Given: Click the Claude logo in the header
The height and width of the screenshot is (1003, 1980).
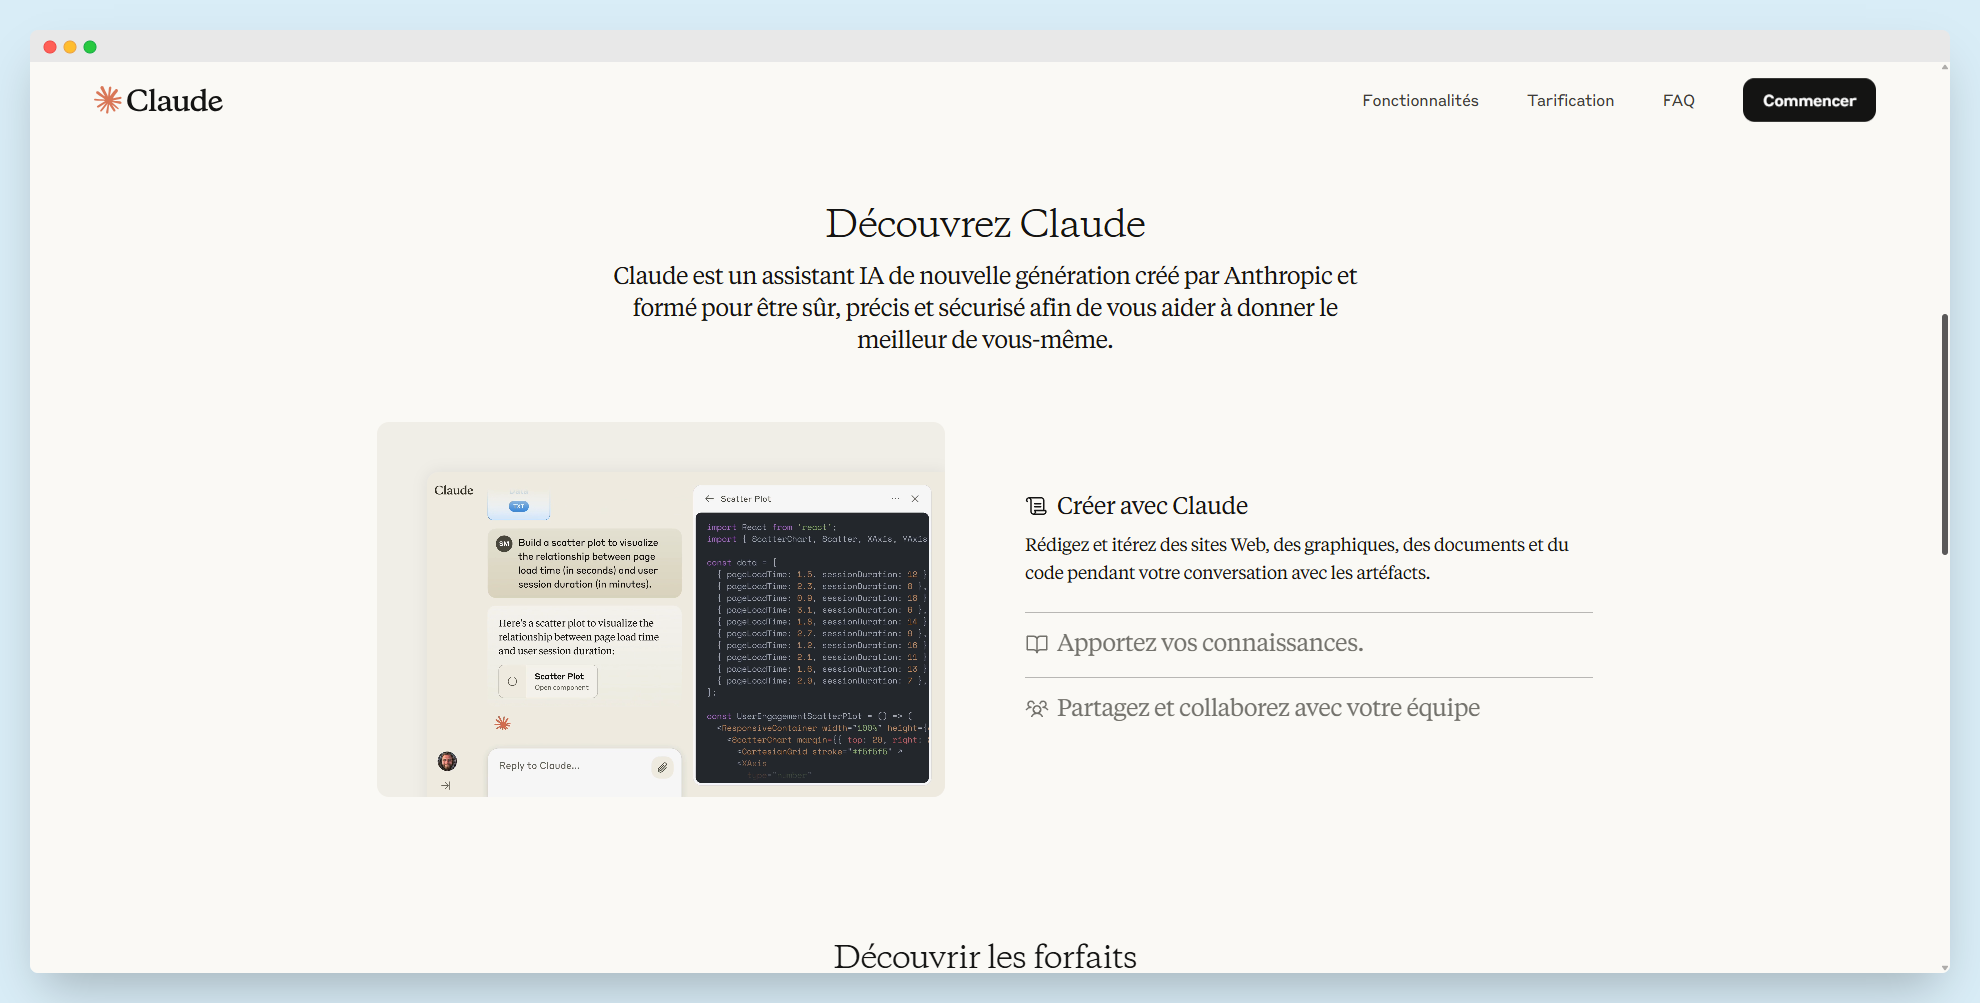Looking at the screenshot, I should click(158, 100).
